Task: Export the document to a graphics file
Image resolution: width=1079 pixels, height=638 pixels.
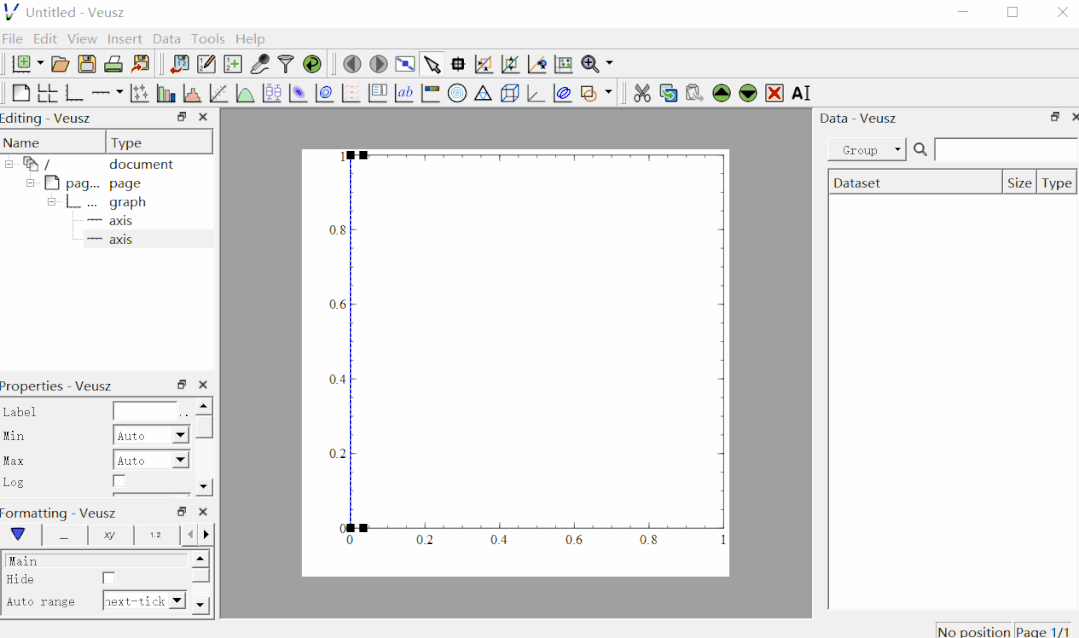Action: (x=141, y=63)
